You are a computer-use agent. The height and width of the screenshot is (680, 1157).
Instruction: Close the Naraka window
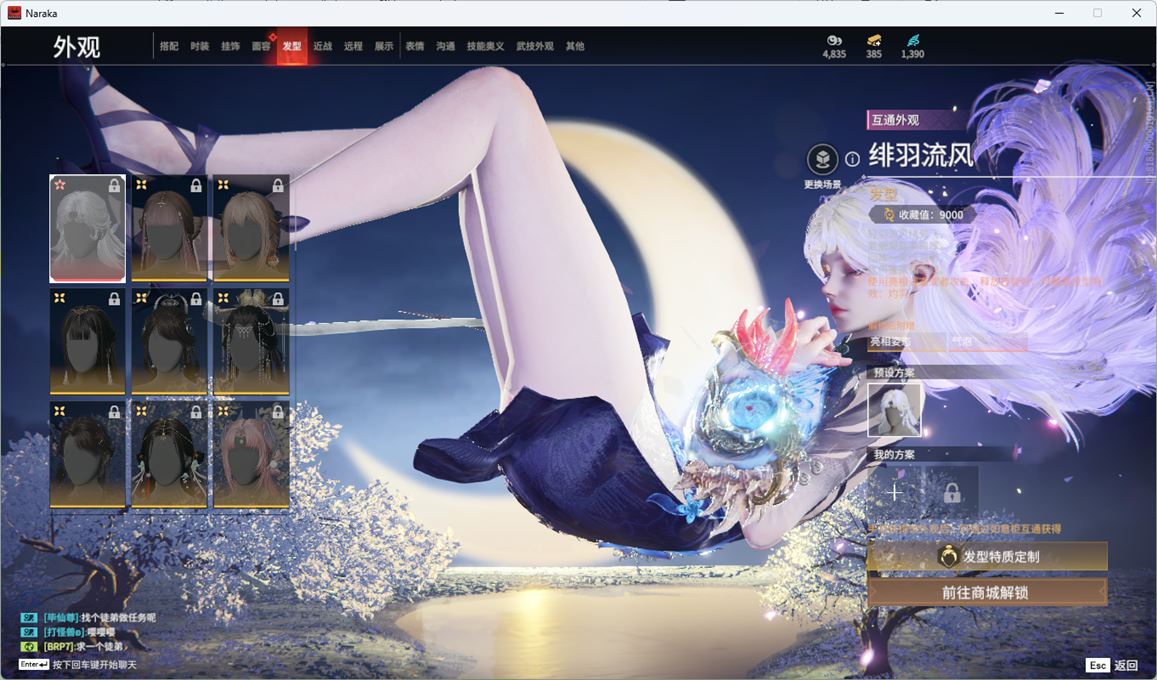pyautogui.click(x=1136, y=13)
